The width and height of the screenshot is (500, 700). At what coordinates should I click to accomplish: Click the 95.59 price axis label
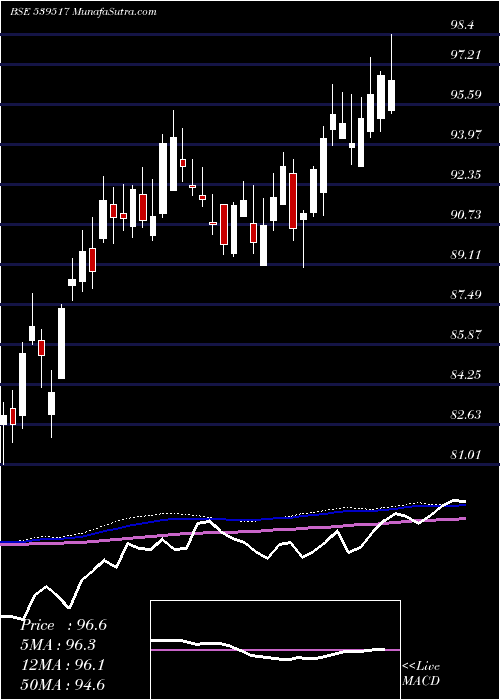pyautogui.click(x=466, y=95)
